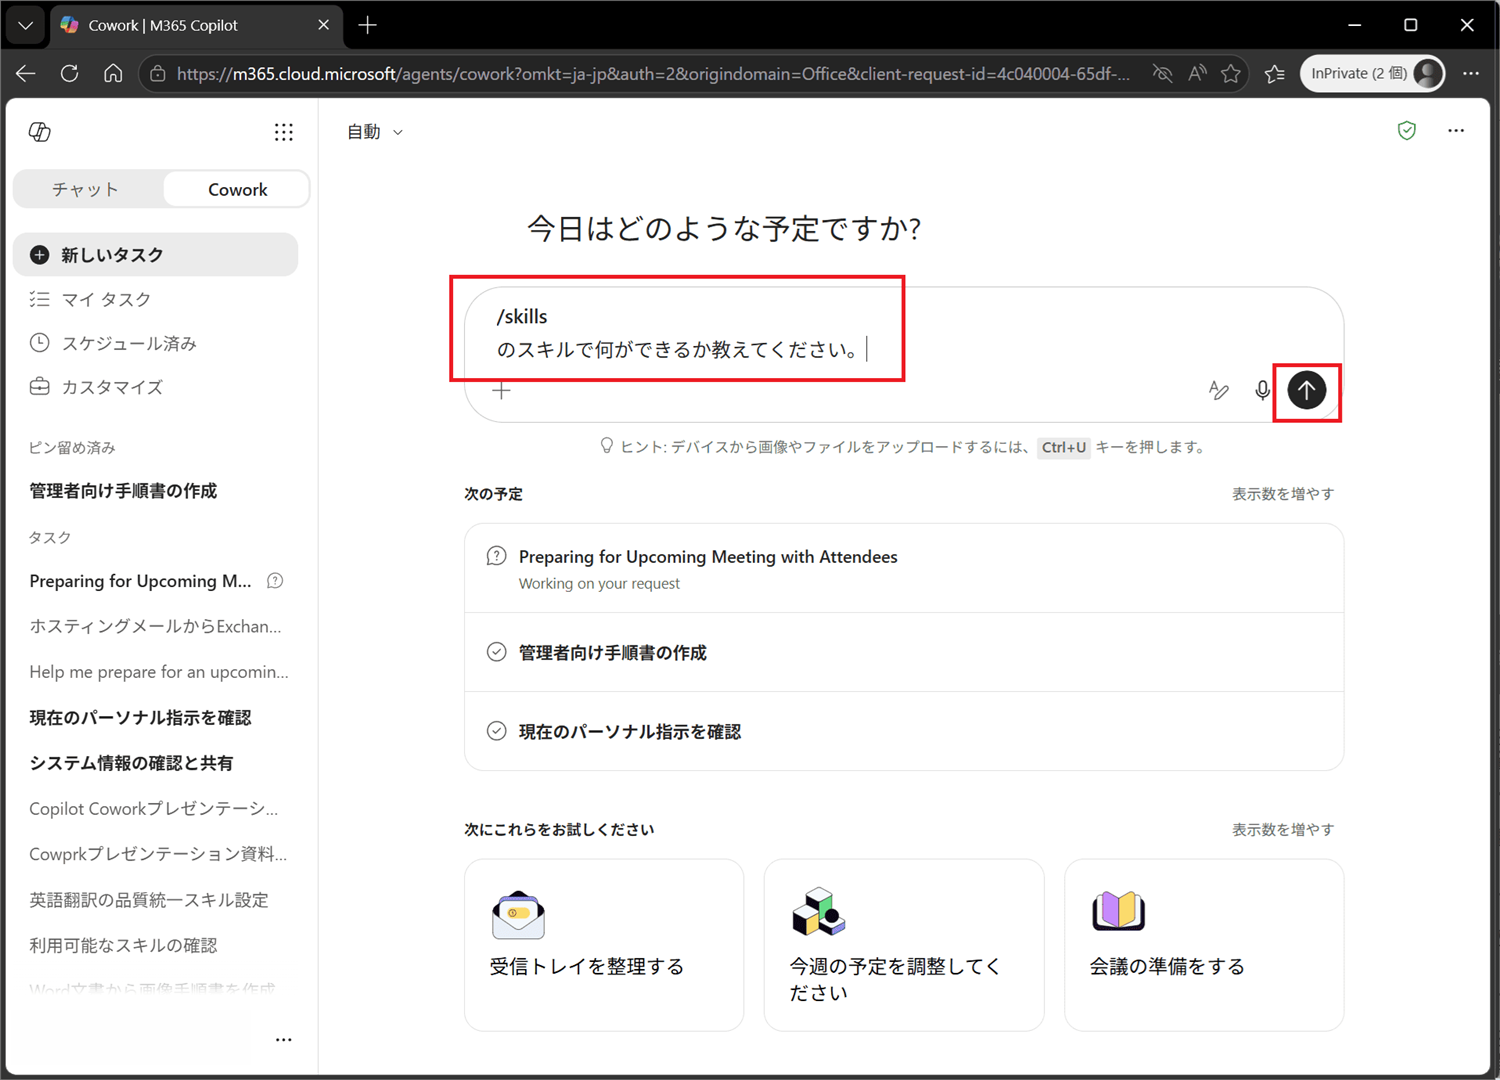This screenshot has width=1500, height=1080.
Task: Reload the page with refresh icon
Action: click(70, 74)
